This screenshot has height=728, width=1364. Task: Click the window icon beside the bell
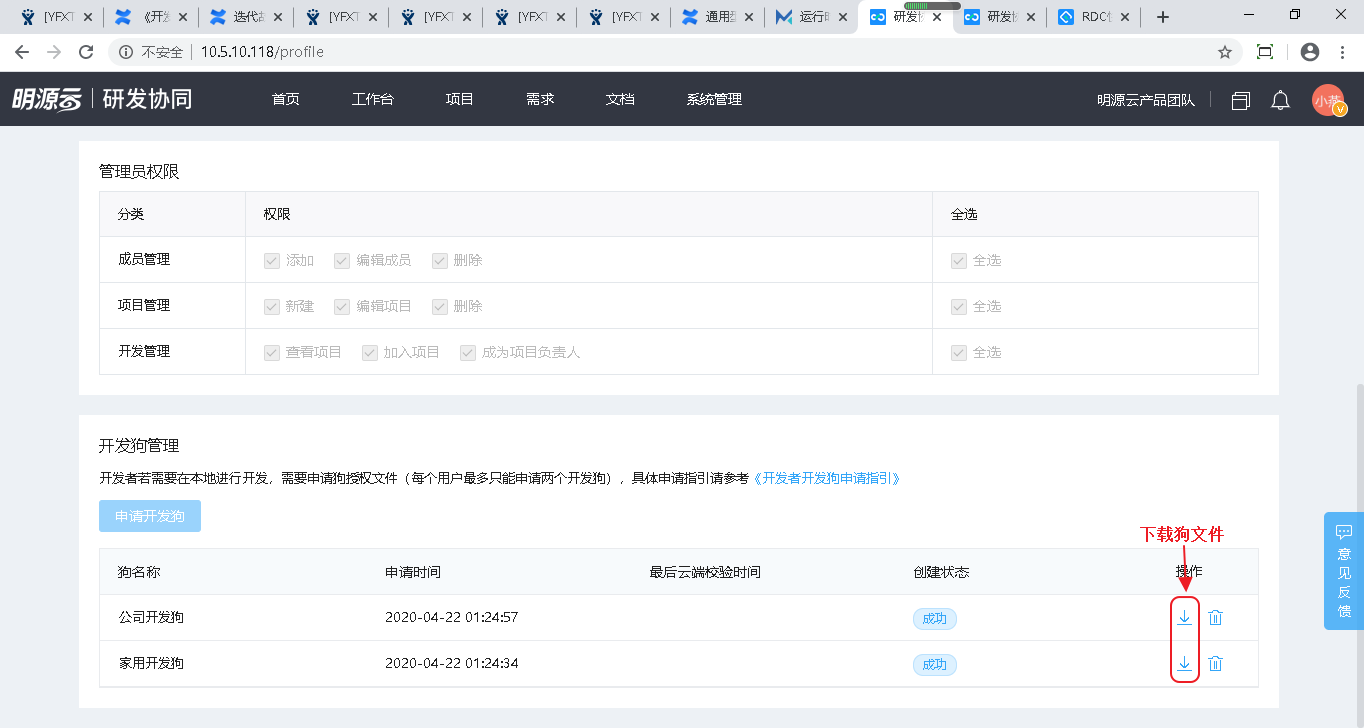(1241, 100)
